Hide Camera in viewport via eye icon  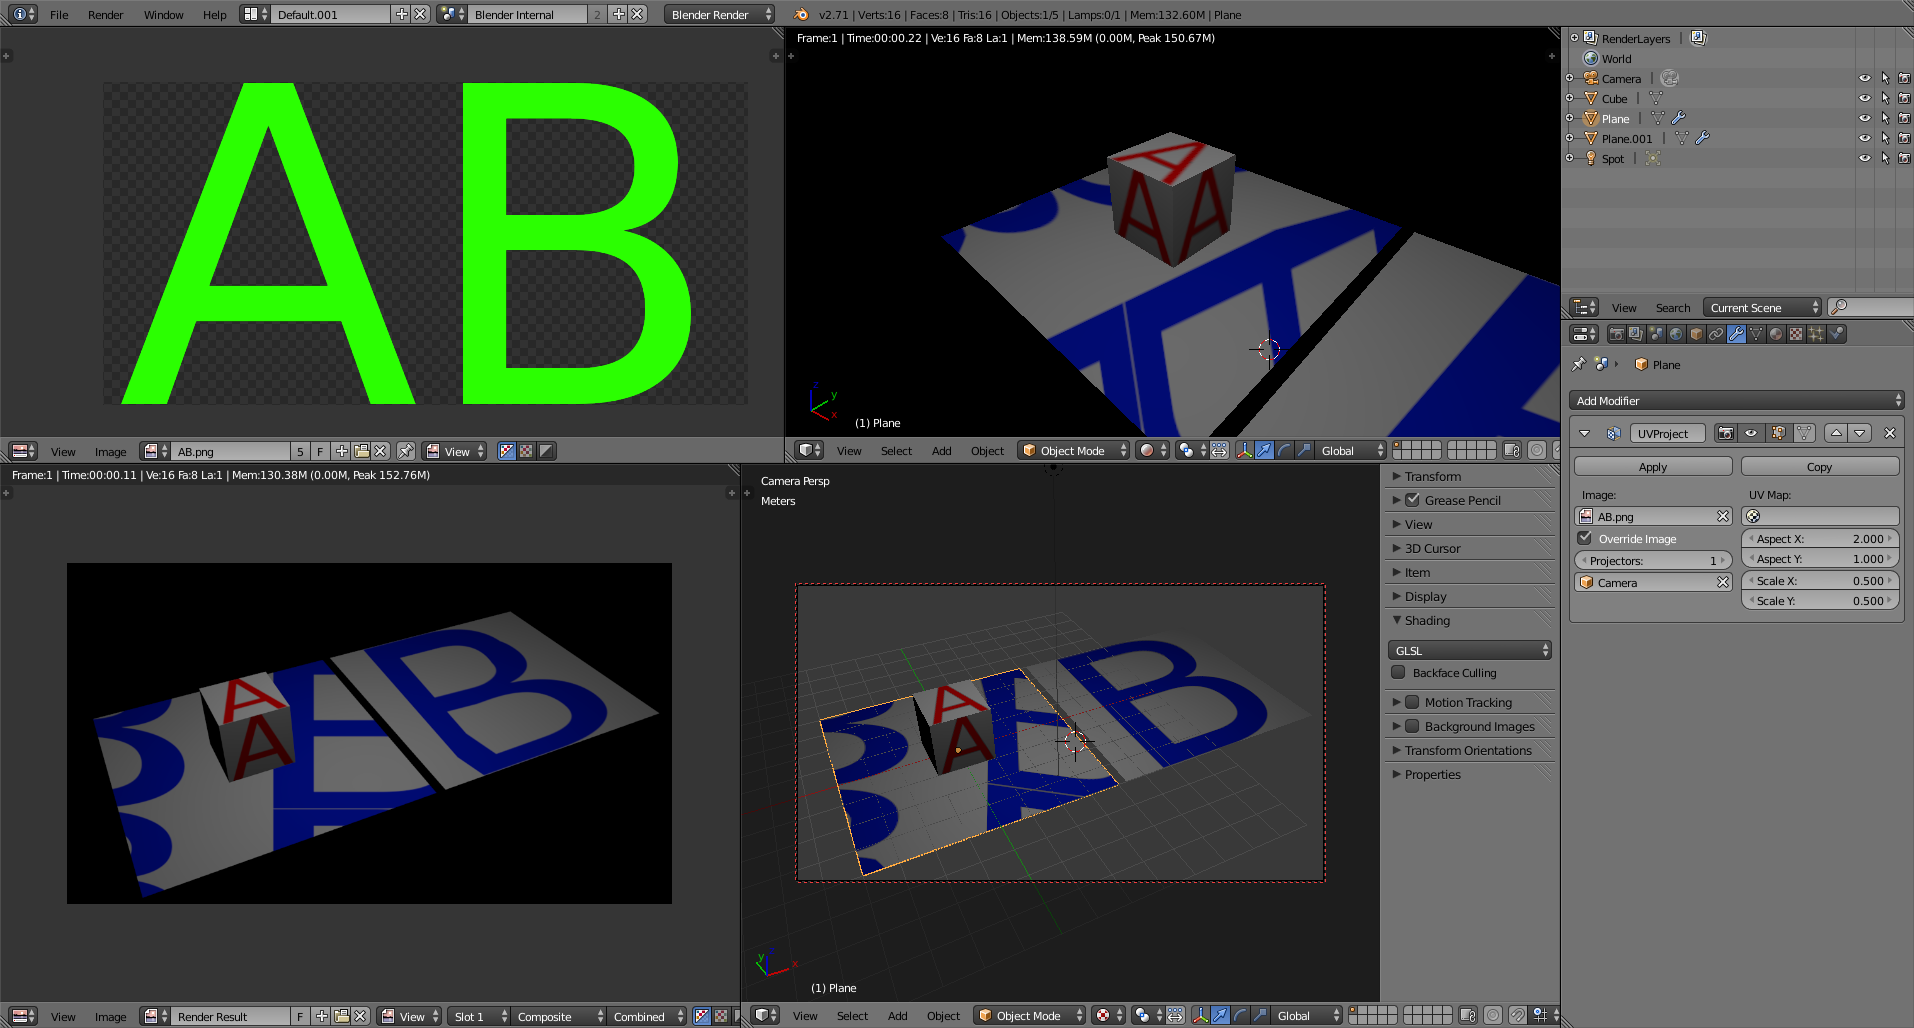pyautogui.click(x=1865, y=78)
